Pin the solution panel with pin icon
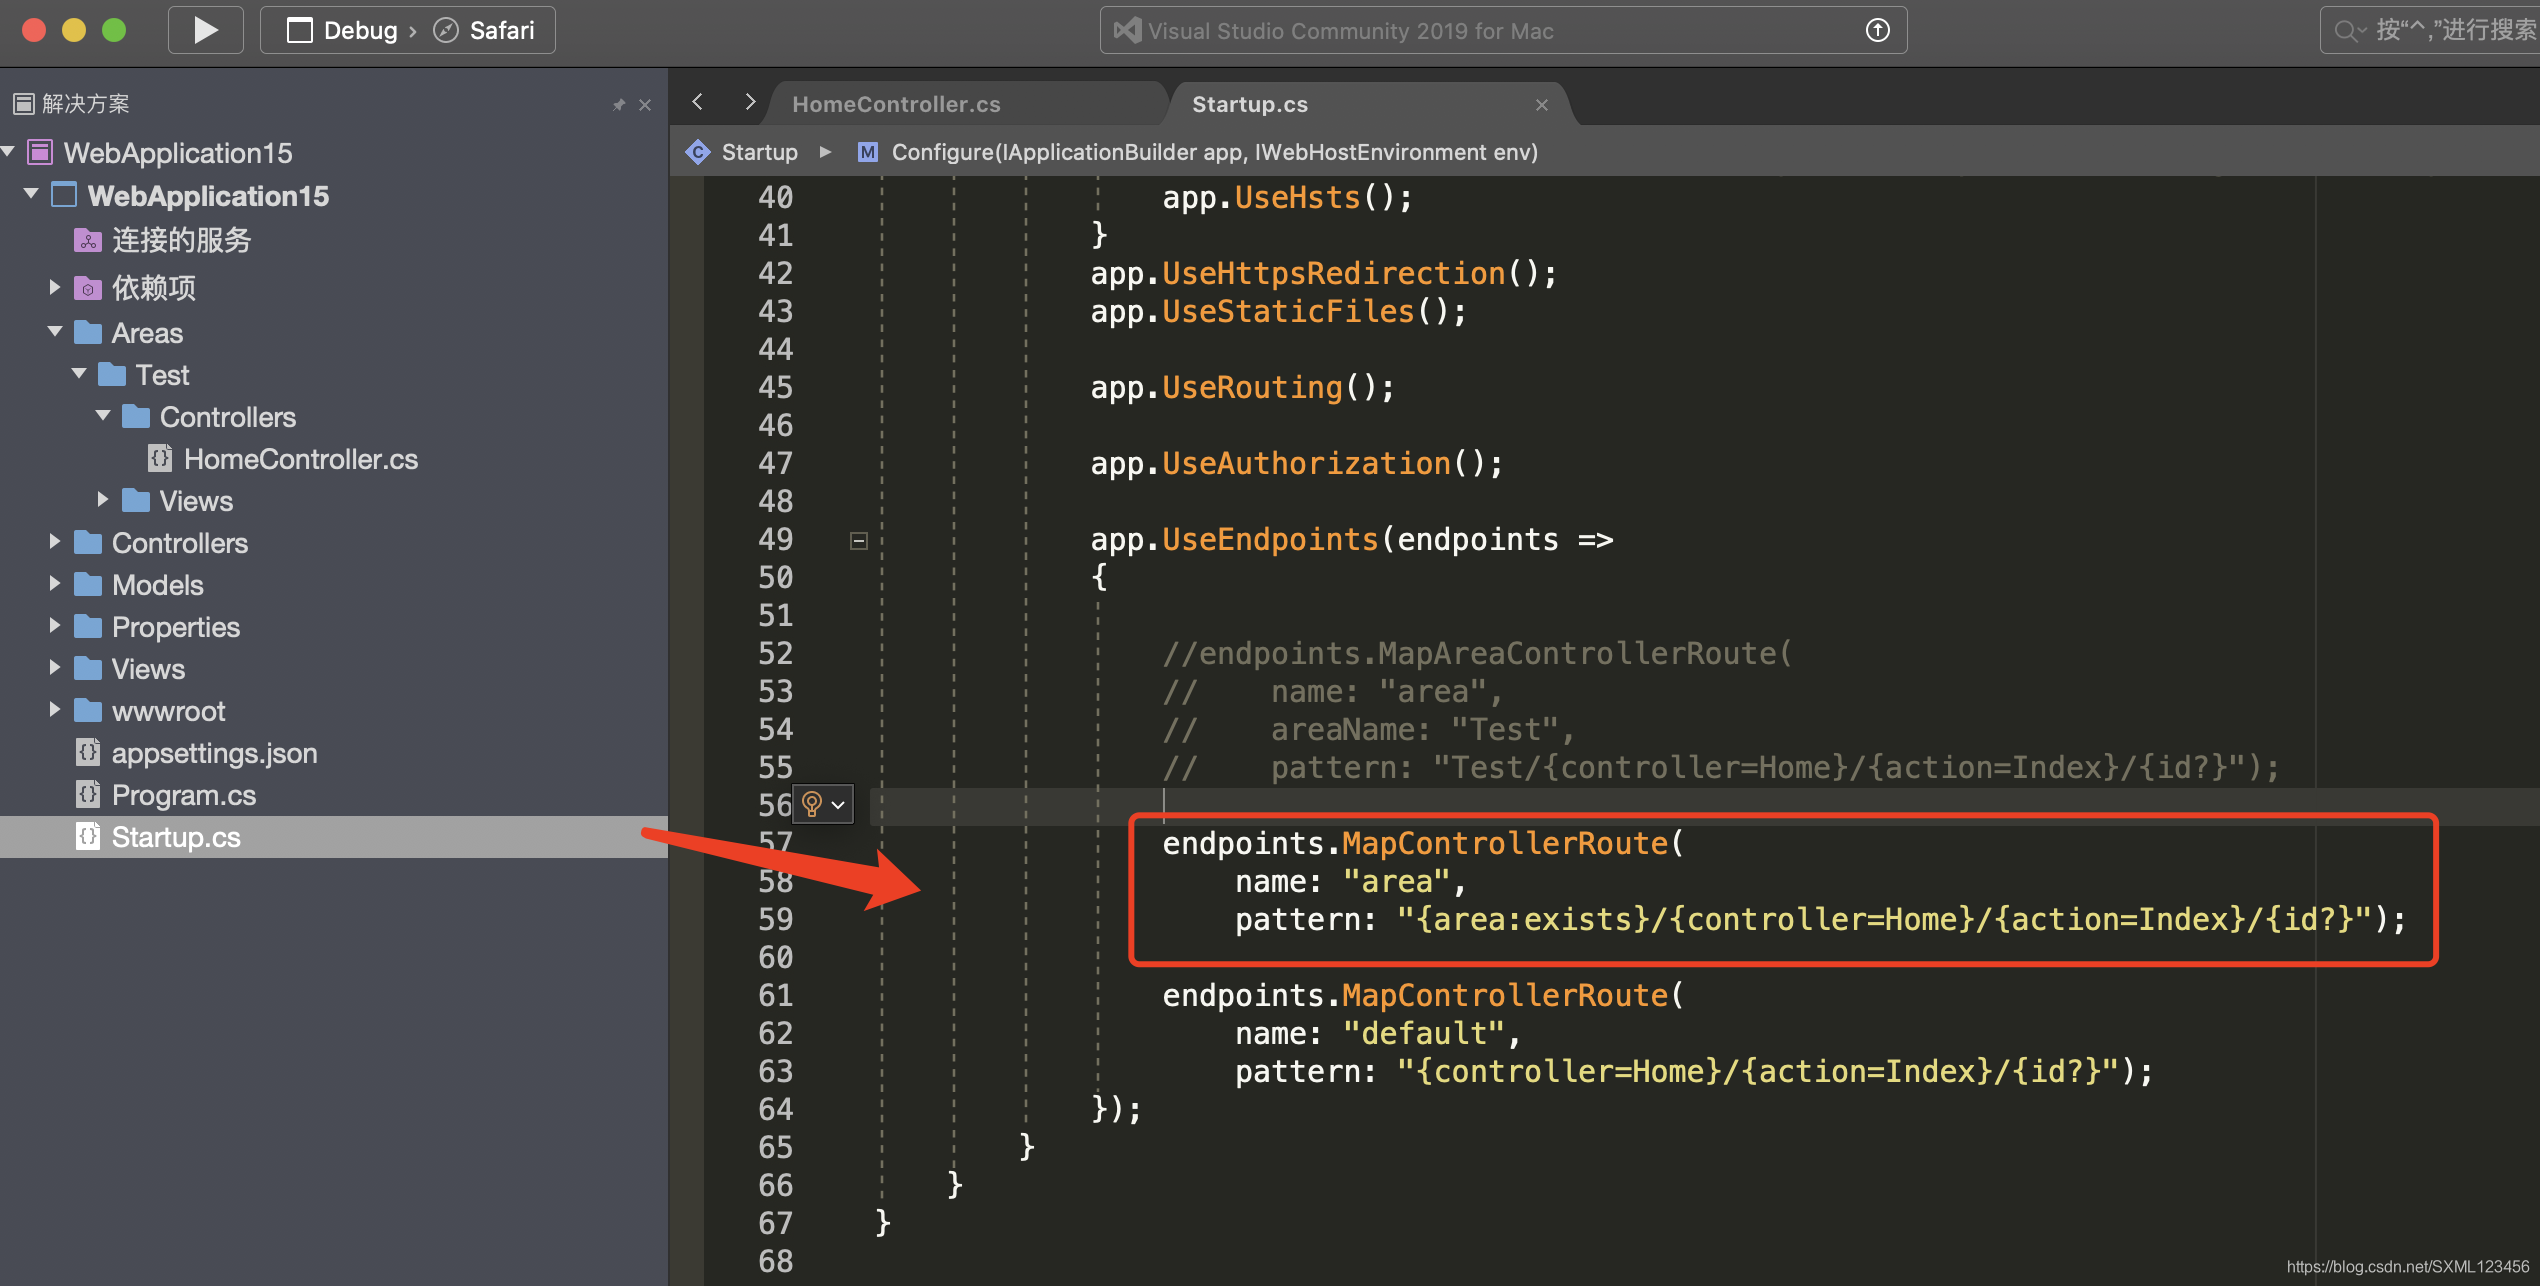This screenshot has width=2540, height=1286. (x=619, y=104)
